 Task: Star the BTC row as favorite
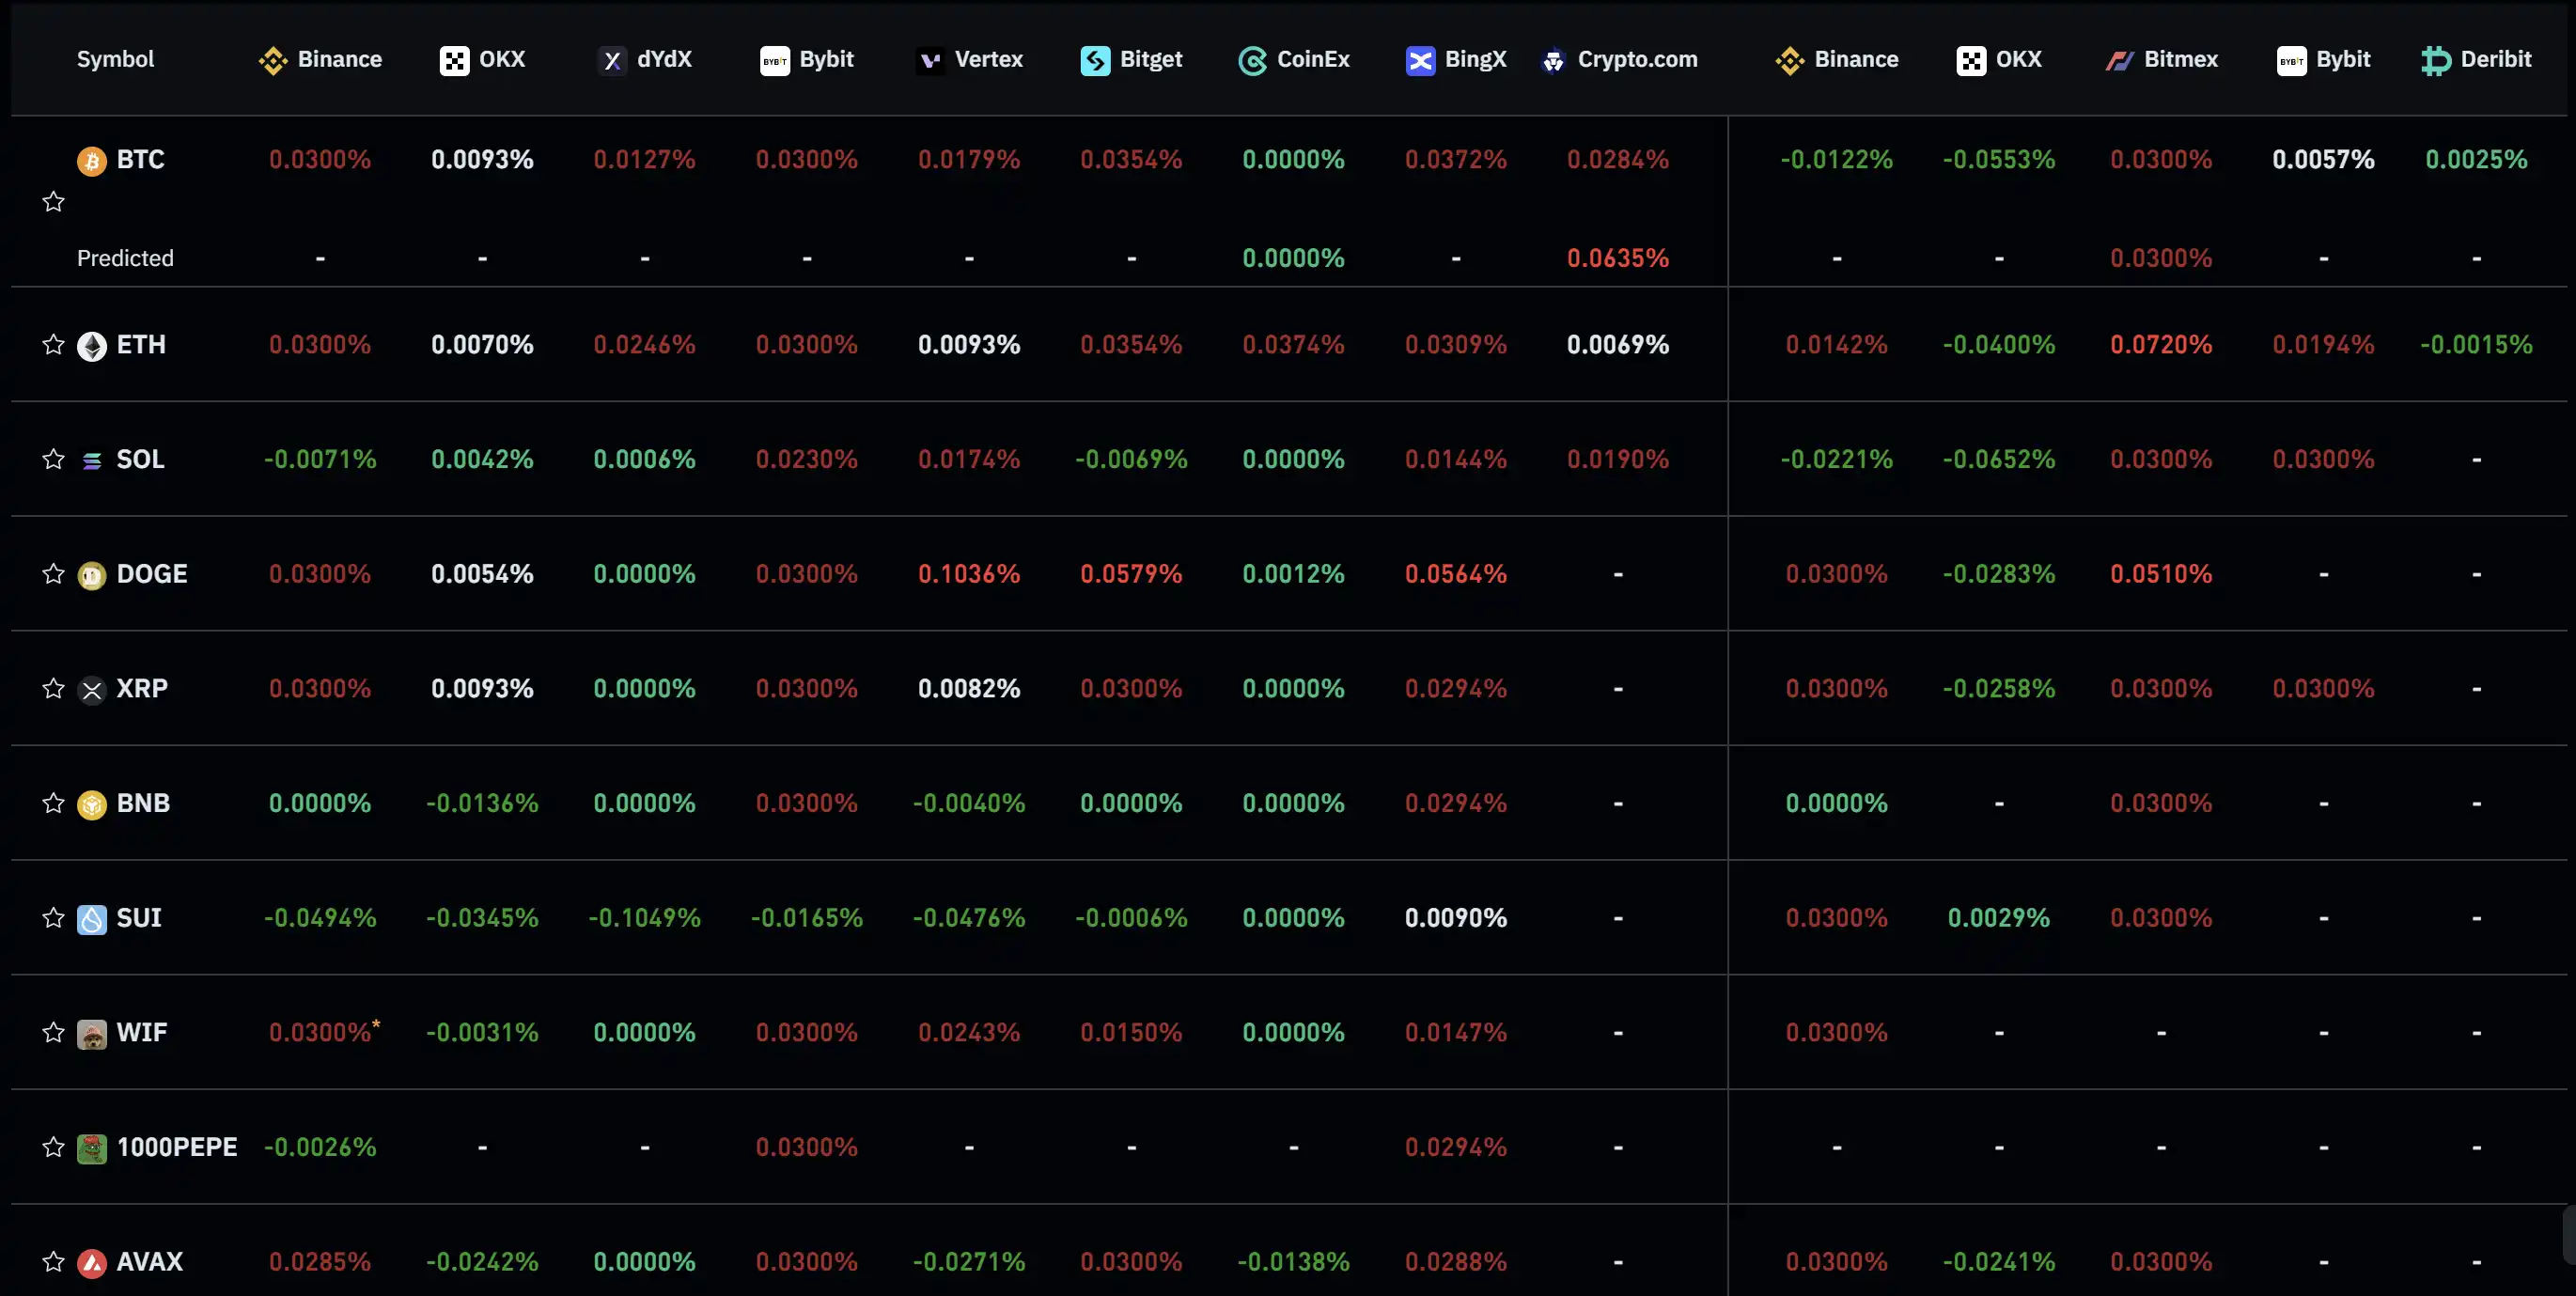[53, 202]
